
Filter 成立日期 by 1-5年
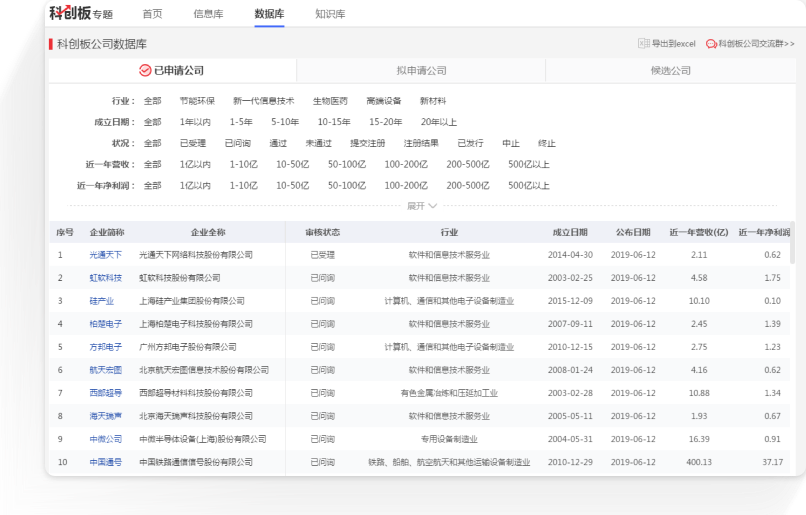tap(241, 122)
